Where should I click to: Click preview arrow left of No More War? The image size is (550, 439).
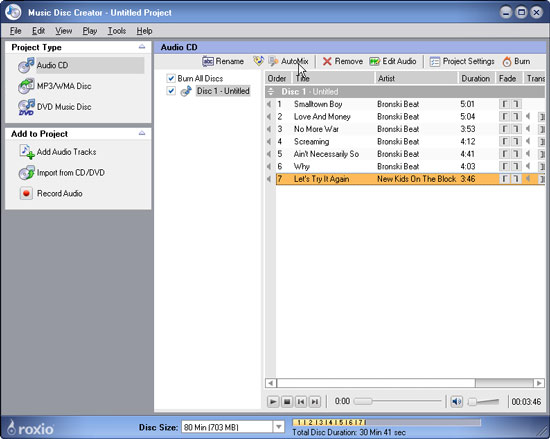269,129
